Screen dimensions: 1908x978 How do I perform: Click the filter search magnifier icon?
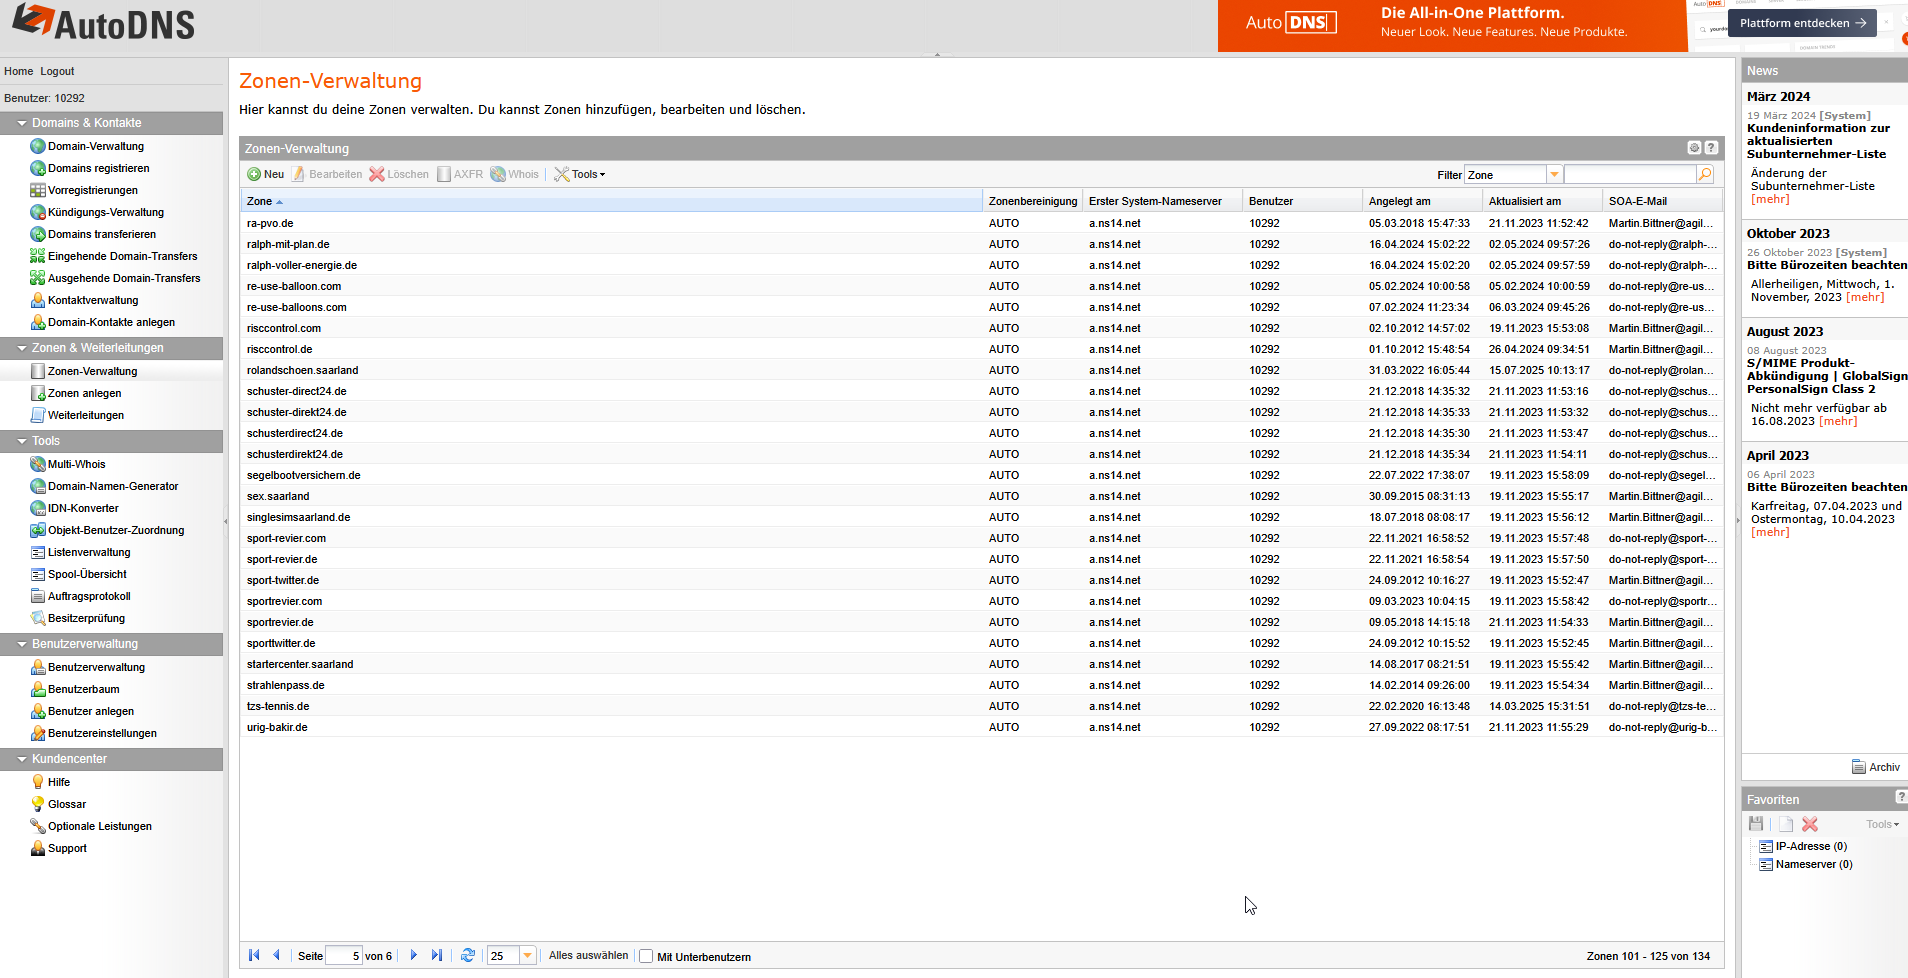[x=1705, y=175]
